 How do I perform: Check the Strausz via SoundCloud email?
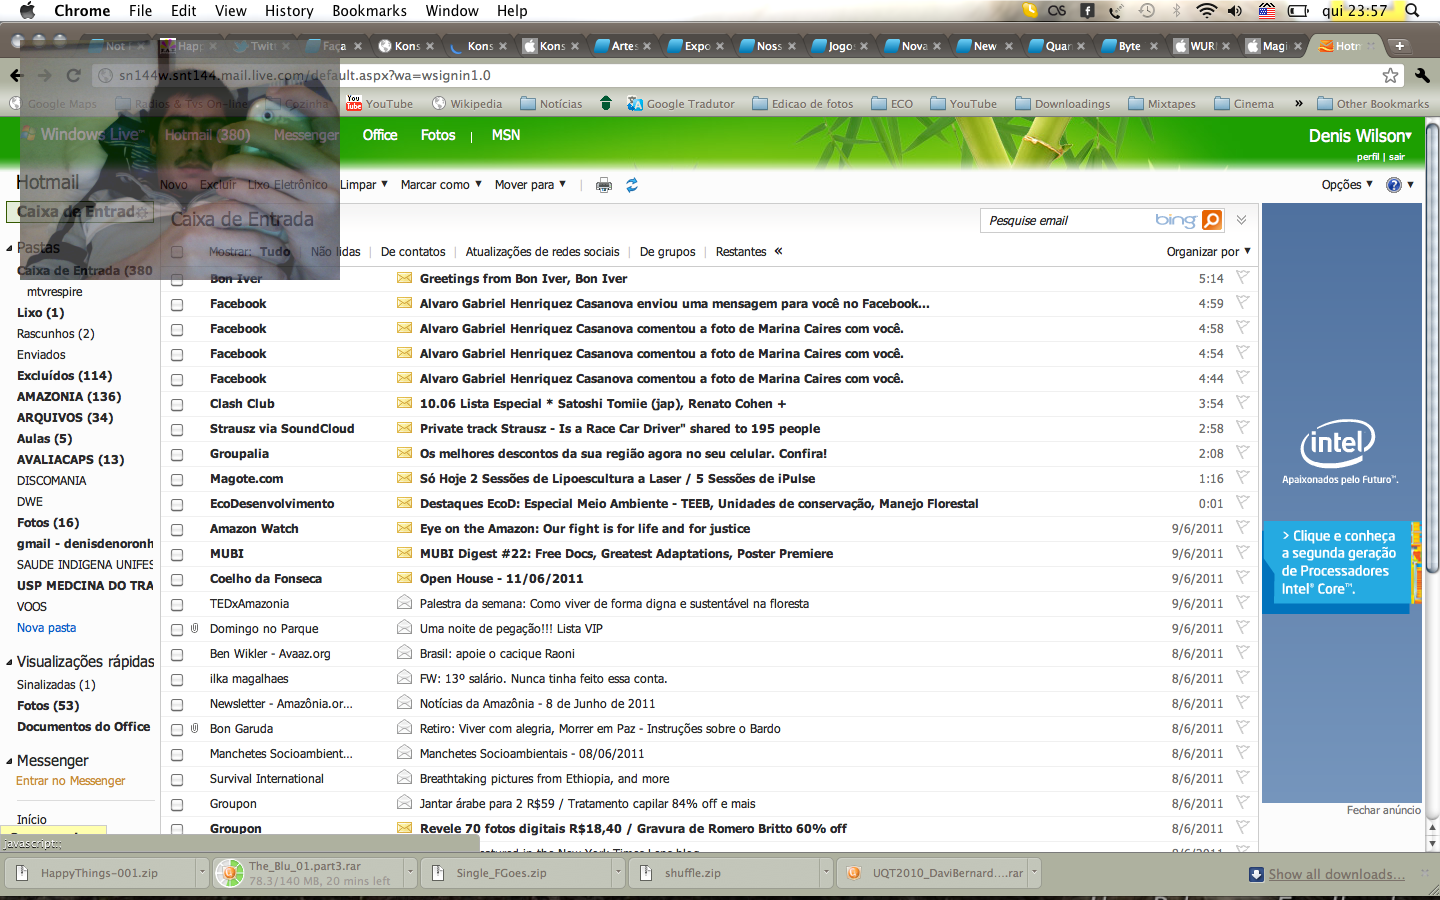[177, 430]
